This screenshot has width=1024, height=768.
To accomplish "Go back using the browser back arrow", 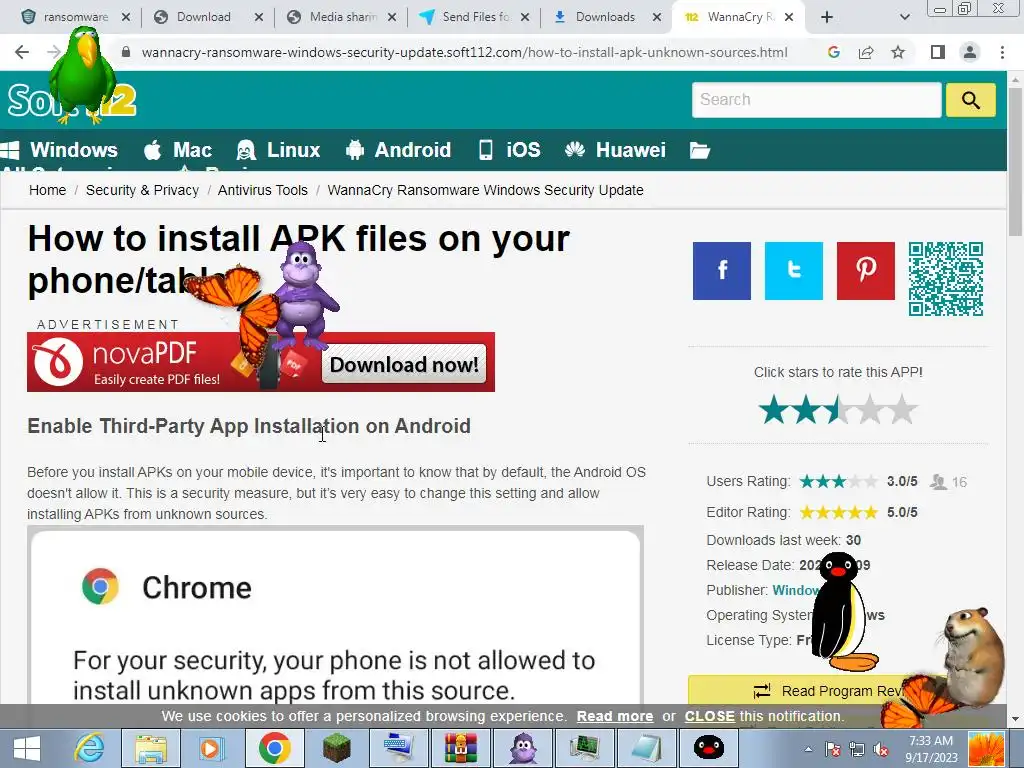I will point(22,52).
